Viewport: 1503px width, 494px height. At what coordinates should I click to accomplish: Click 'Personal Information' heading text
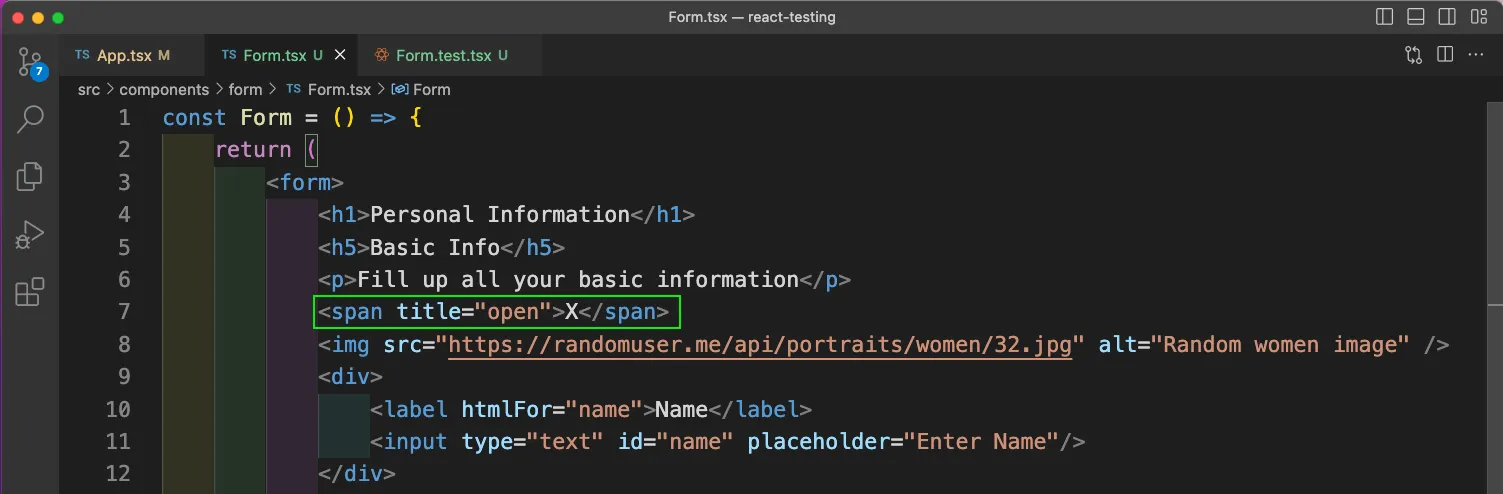click(500, 215)
